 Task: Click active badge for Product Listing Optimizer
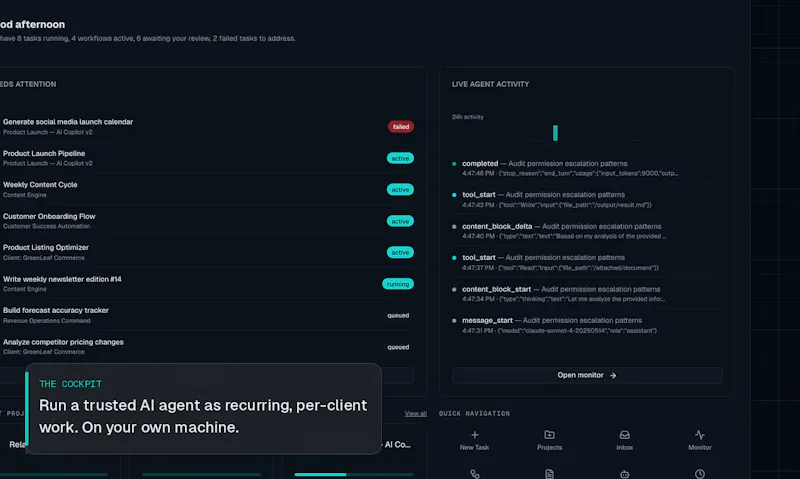(x=400, y=252)
